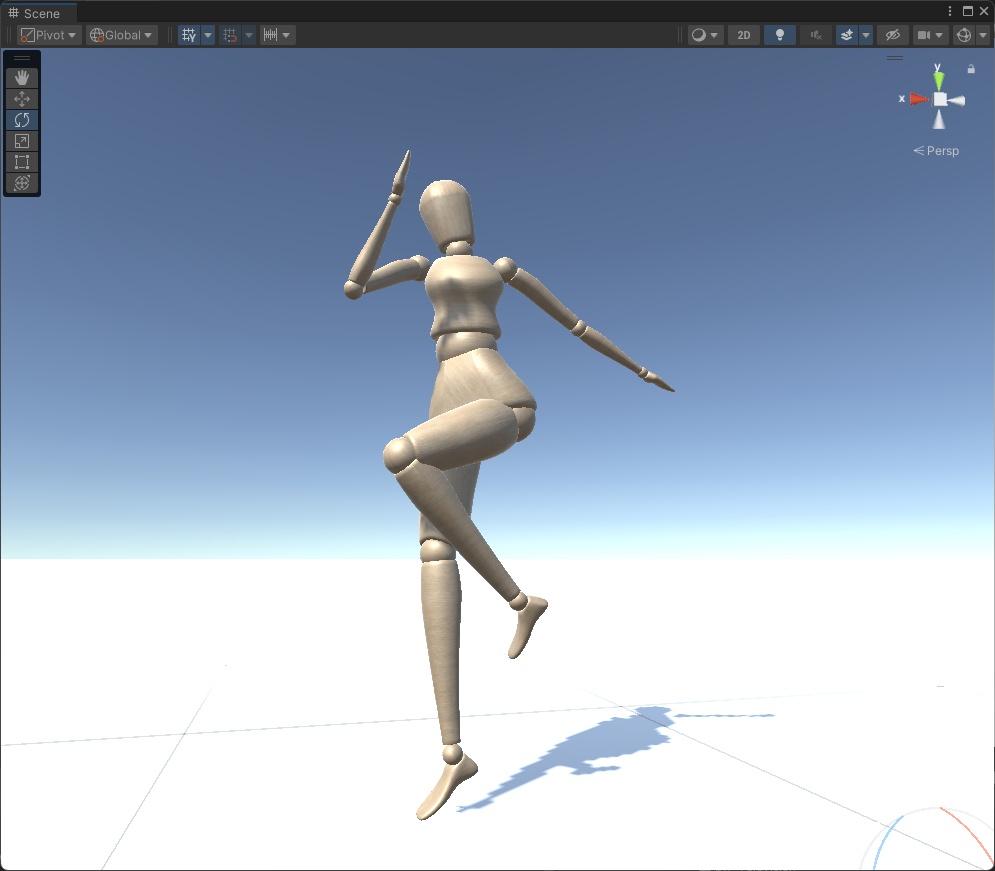The height and width of the screenshot is (871, 995).
Task: Select the Move tool
Action: (22, 98)
